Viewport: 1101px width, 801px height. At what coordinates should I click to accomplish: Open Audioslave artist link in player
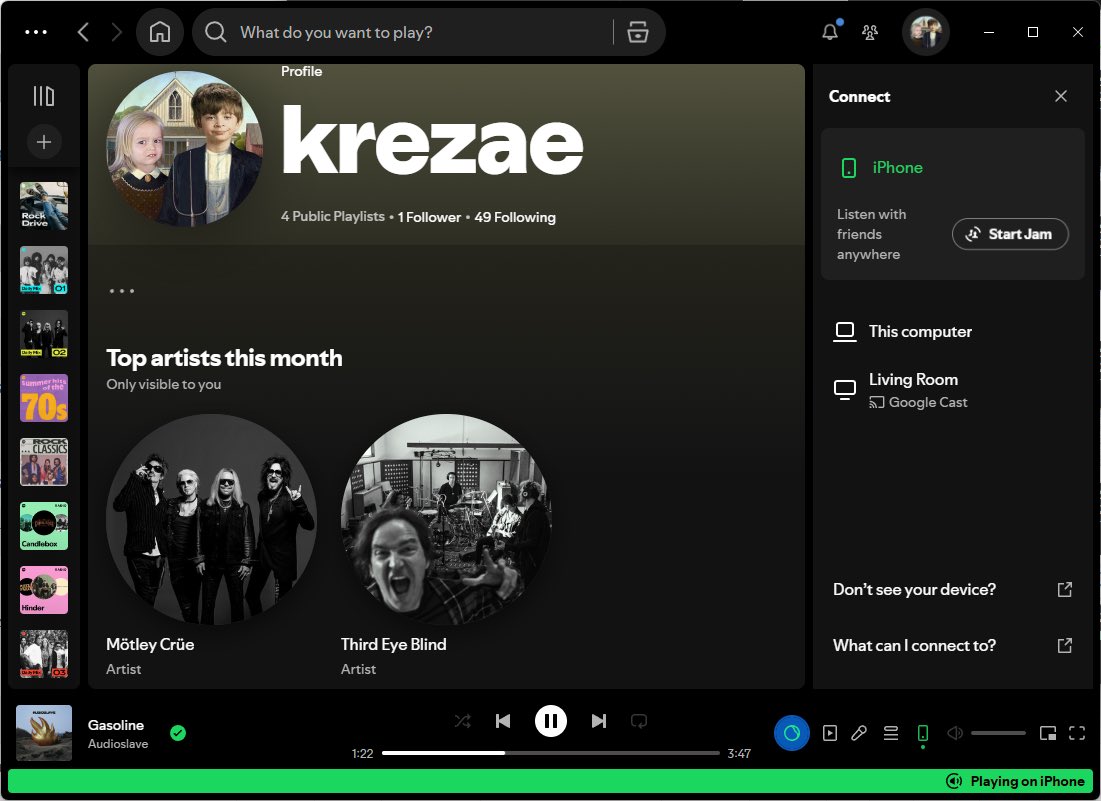(118, 744)
